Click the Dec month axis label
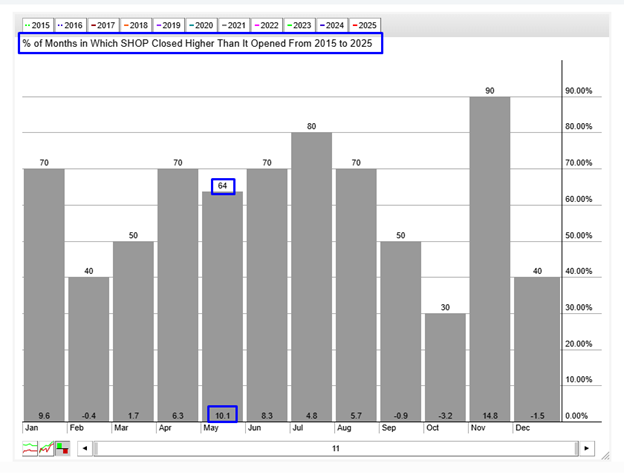This screenshot has height=475, width=624. pyautogui.click(x=523, y=428)
